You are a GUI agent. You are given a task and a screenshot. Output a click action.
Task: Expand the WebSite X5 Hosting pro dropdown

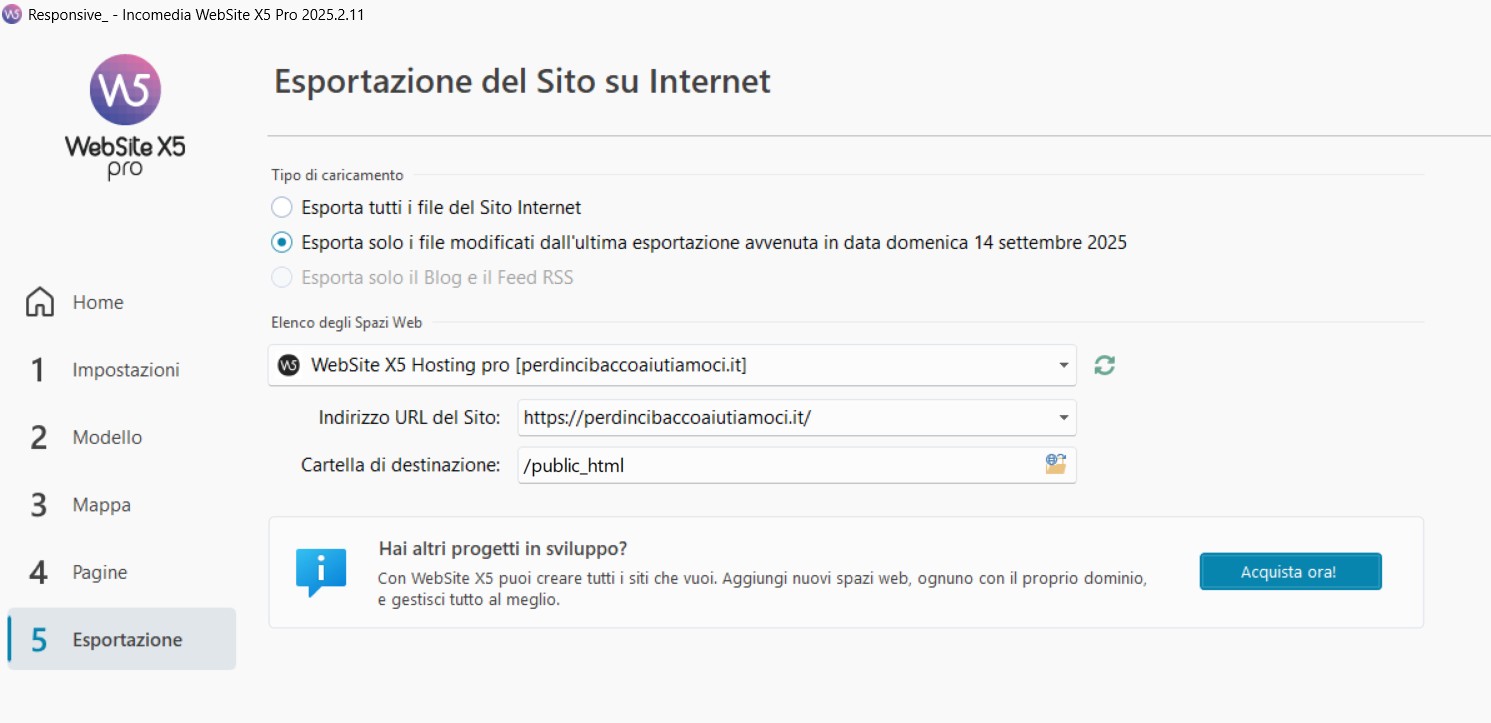[1063, 366]
